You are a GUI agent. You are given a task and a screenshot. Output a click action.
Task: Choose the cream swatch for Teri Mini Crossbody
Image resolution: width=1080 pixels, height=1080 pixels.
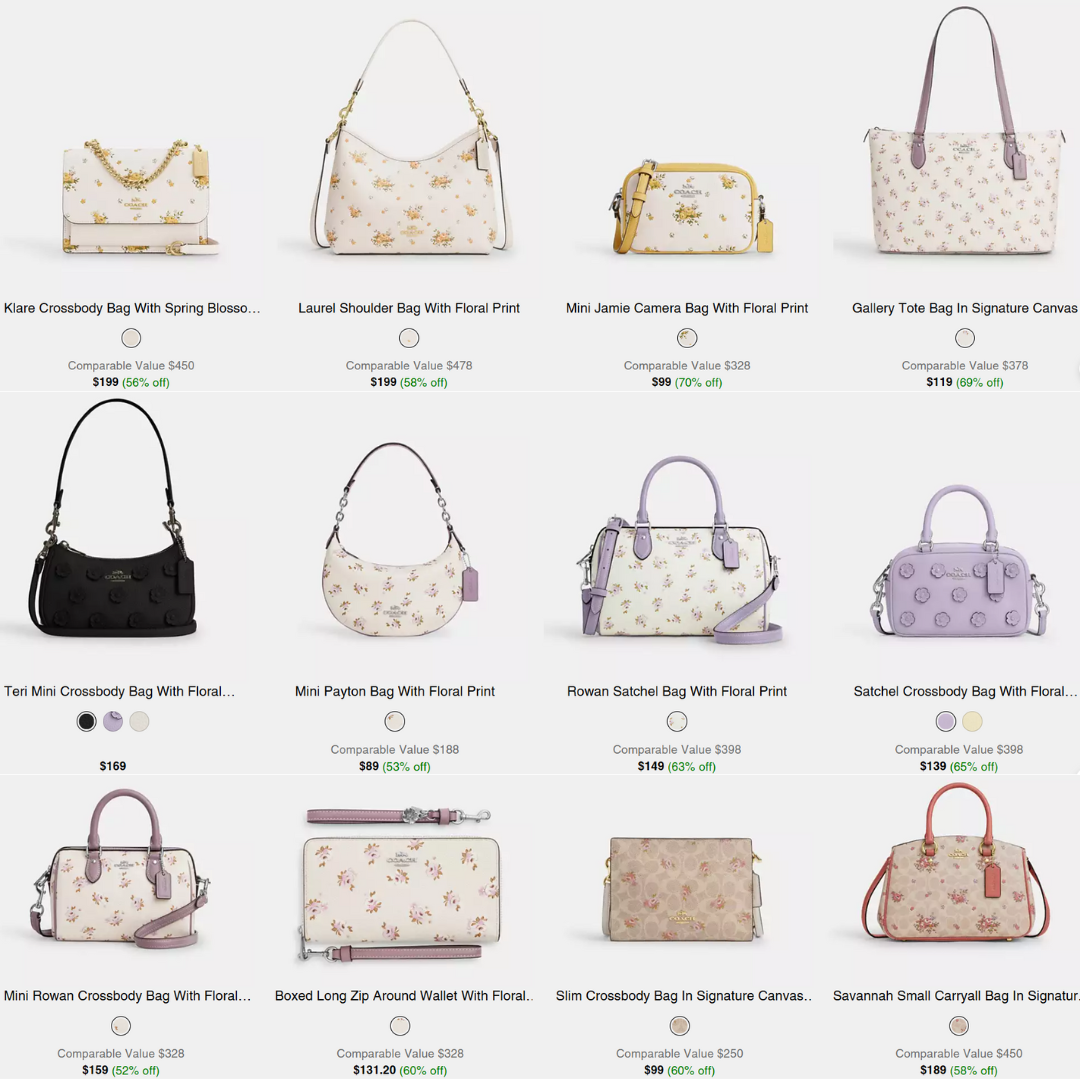pyautogui.click(x=139, y=721)
